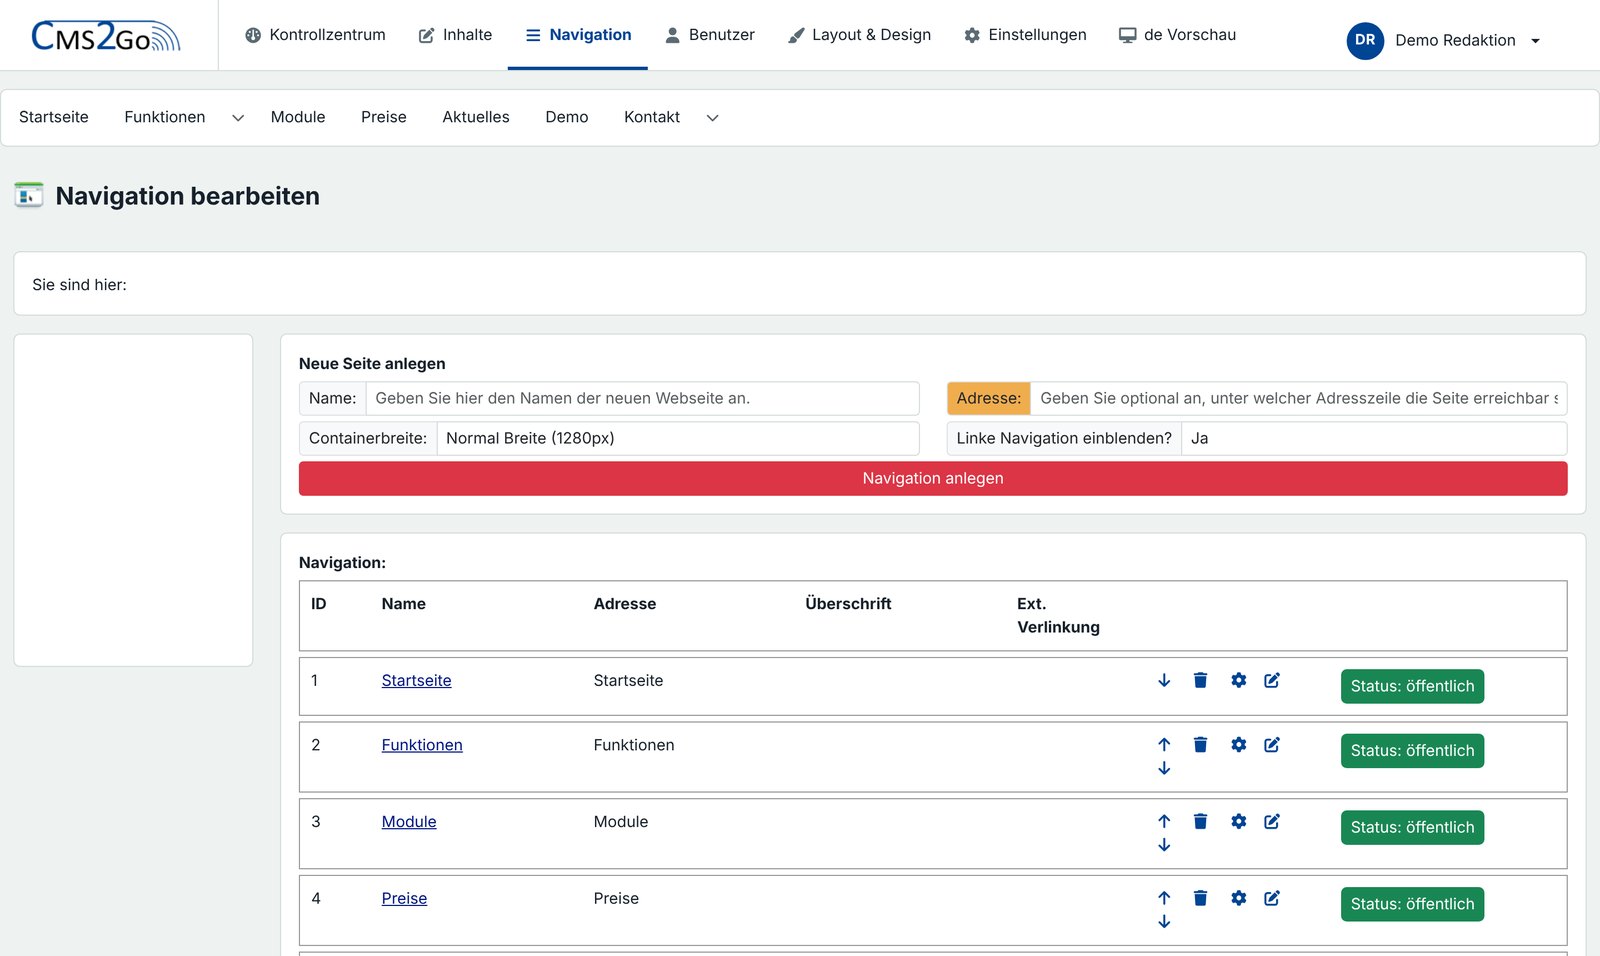This screenshot has height=956, width=1600.
Task: Focus the Adresse input field
Action: [x=1298, y=398]
